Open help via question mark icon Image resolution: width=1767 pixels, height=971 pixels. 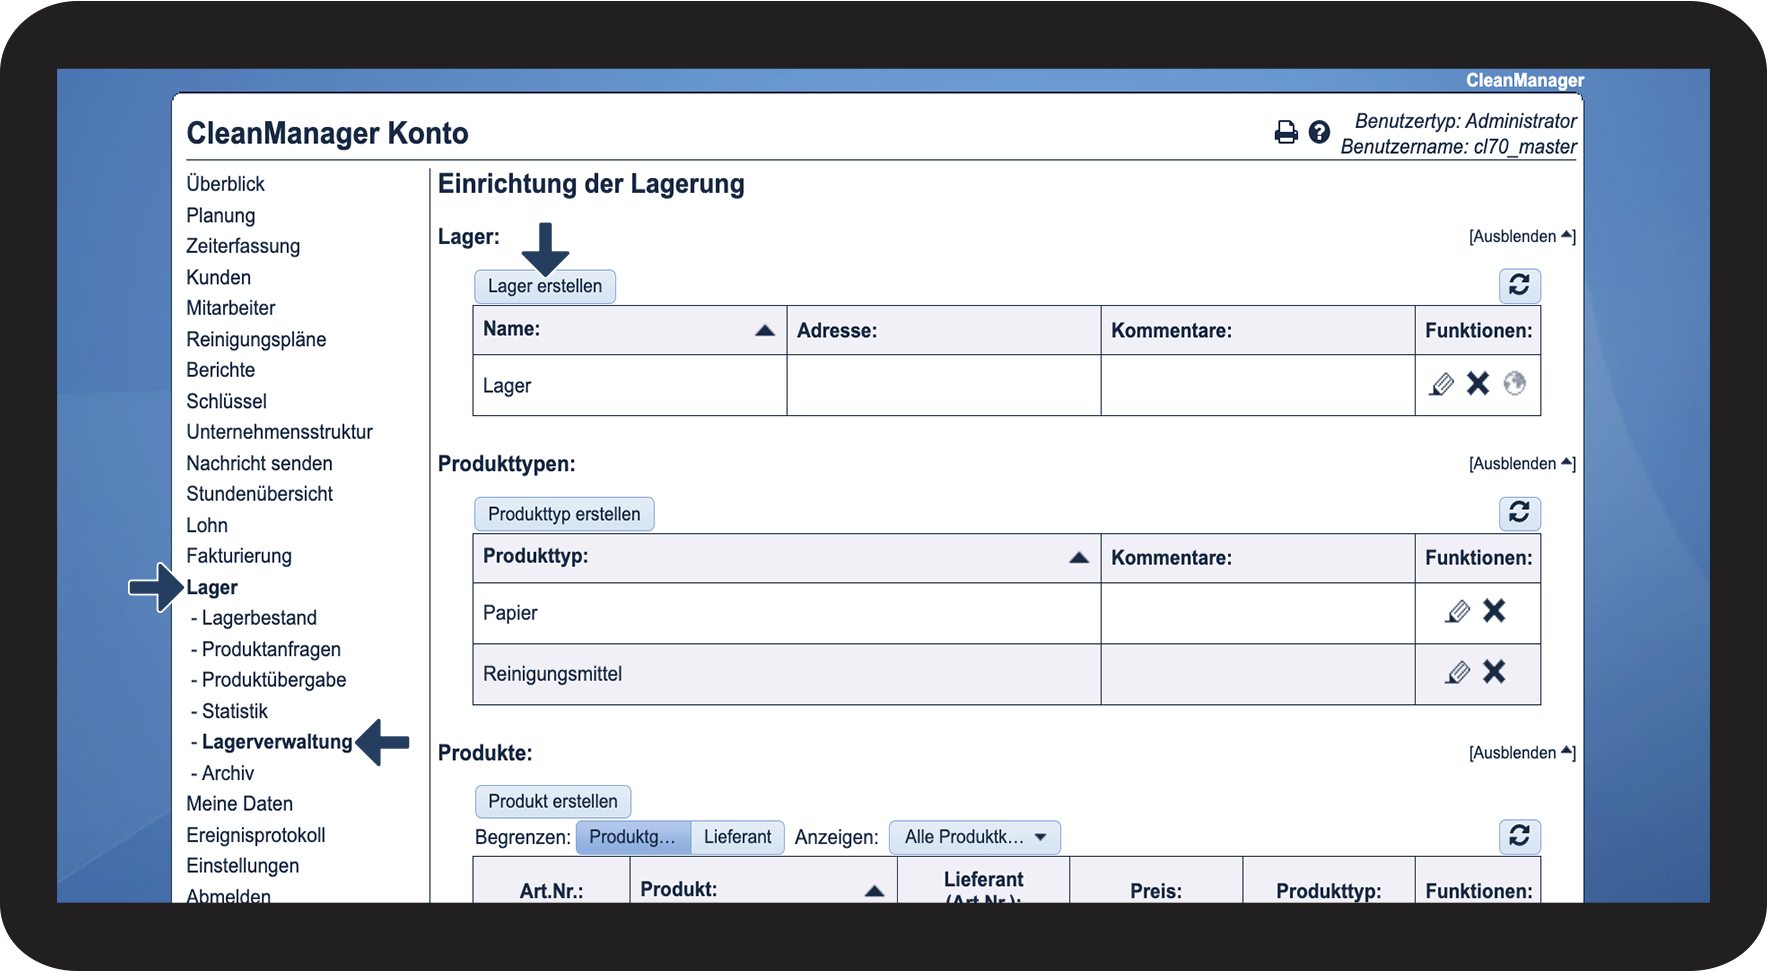1319,132
